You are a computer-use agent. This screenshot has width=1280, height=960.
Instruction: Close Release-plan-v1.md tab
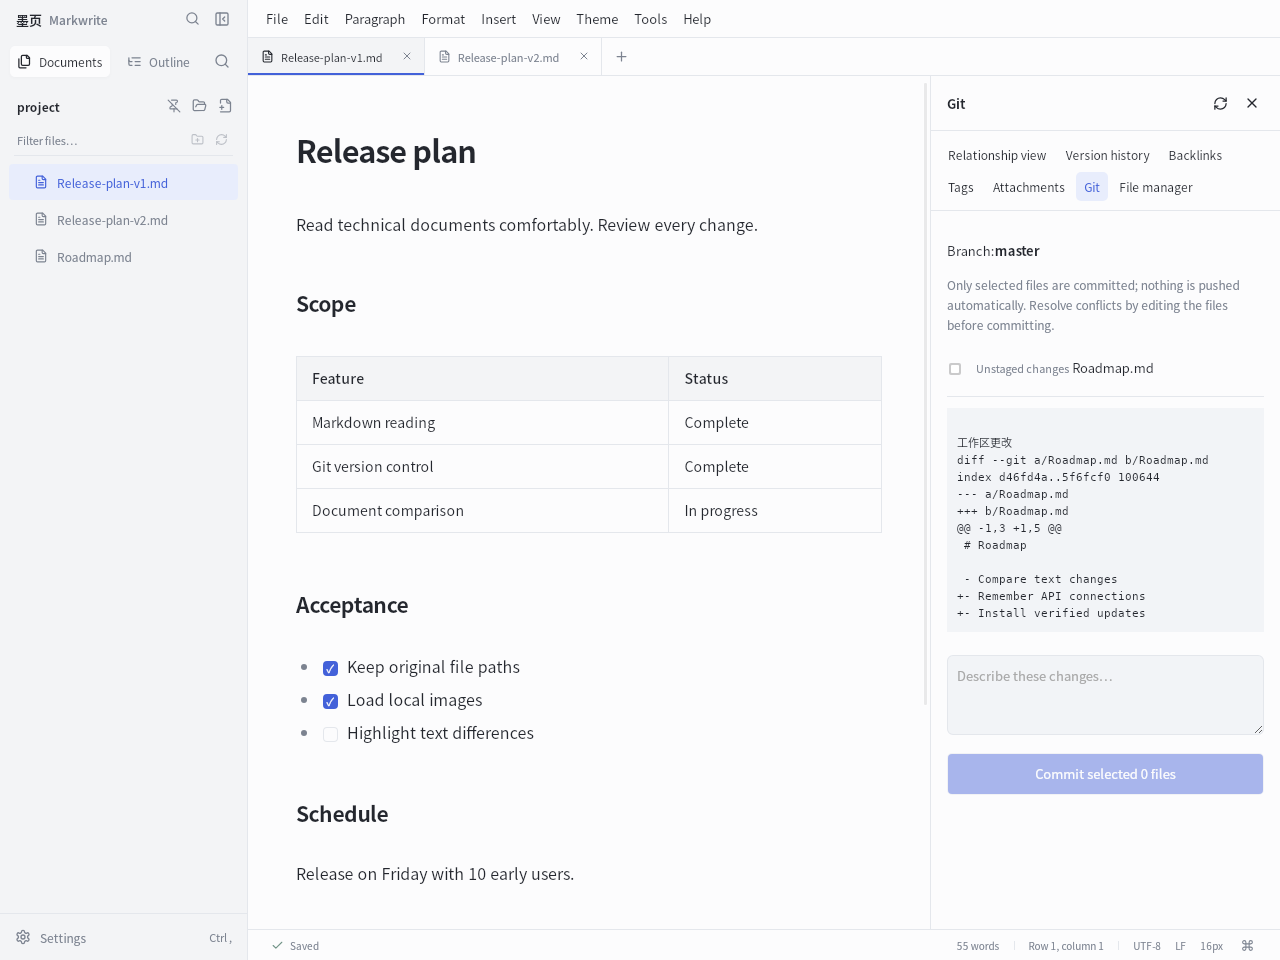(407, 56)
